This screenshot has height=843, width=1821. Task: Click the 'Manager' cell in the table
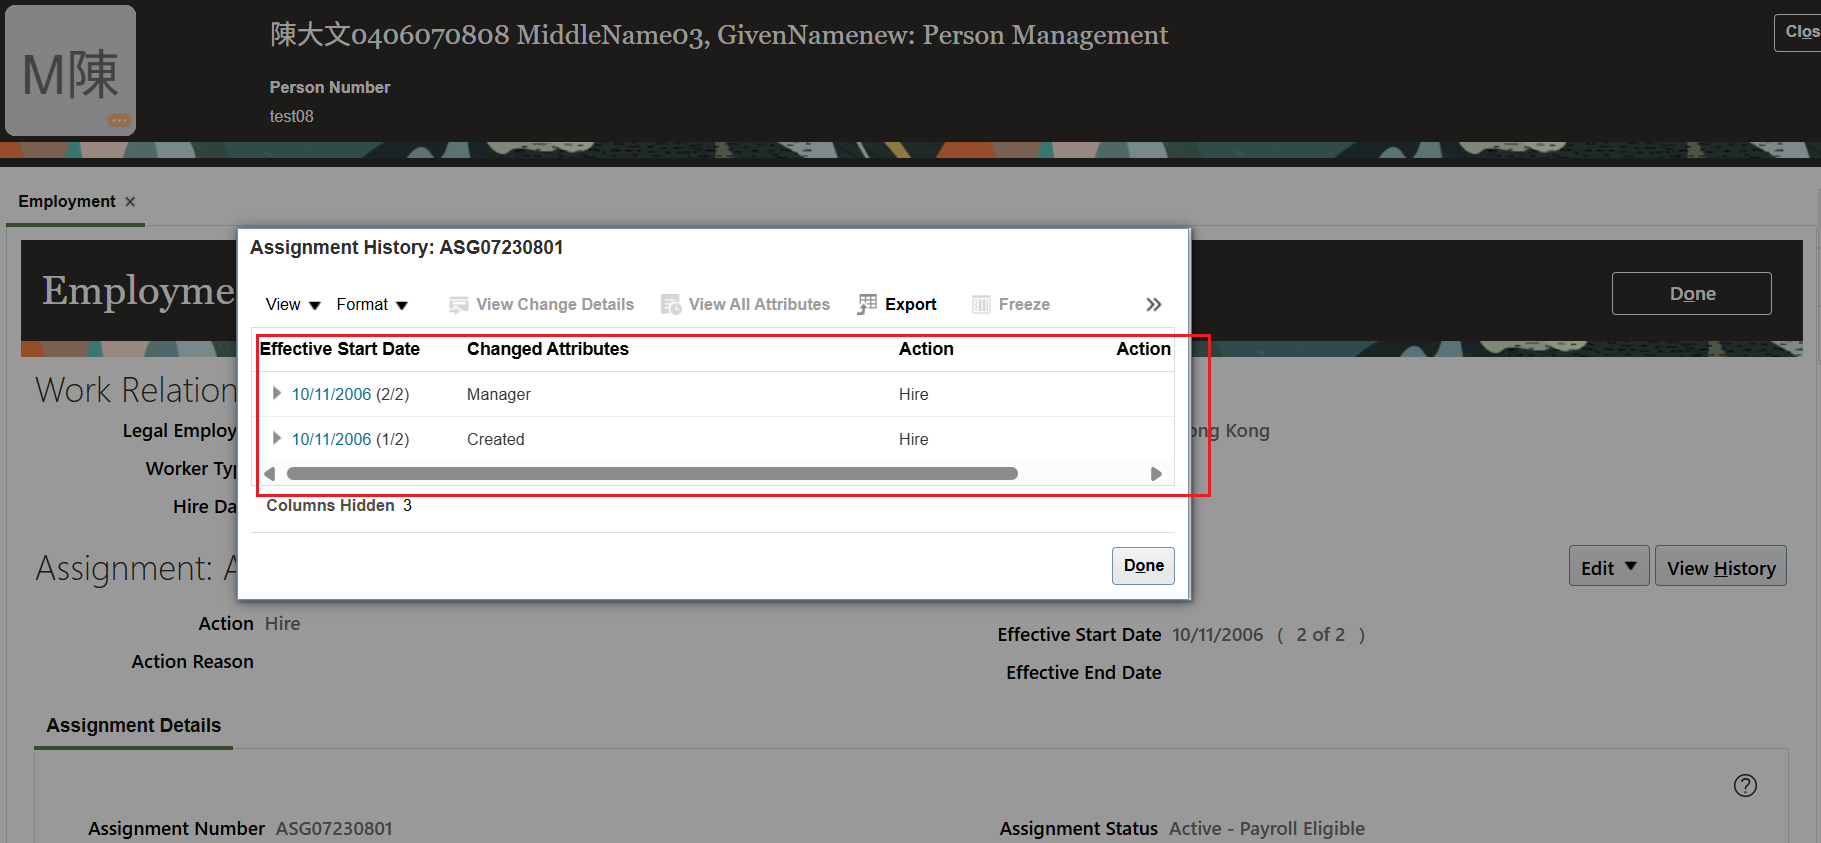(499, 395)
